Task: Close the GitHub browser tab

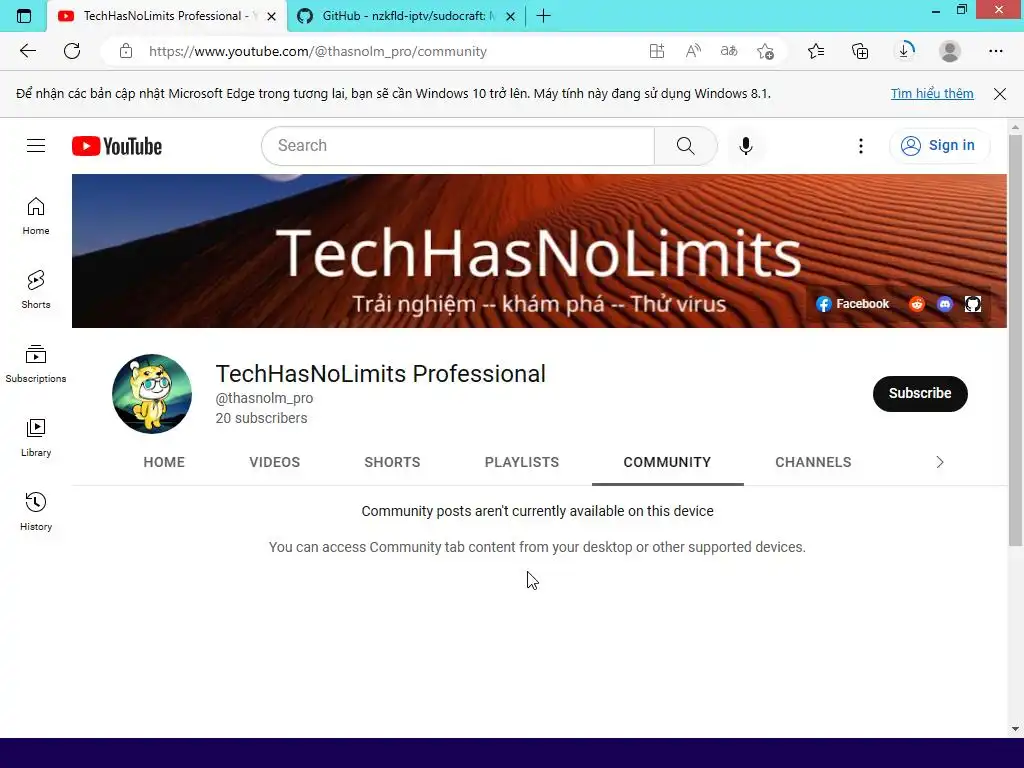Action: (x=511, y=16)
